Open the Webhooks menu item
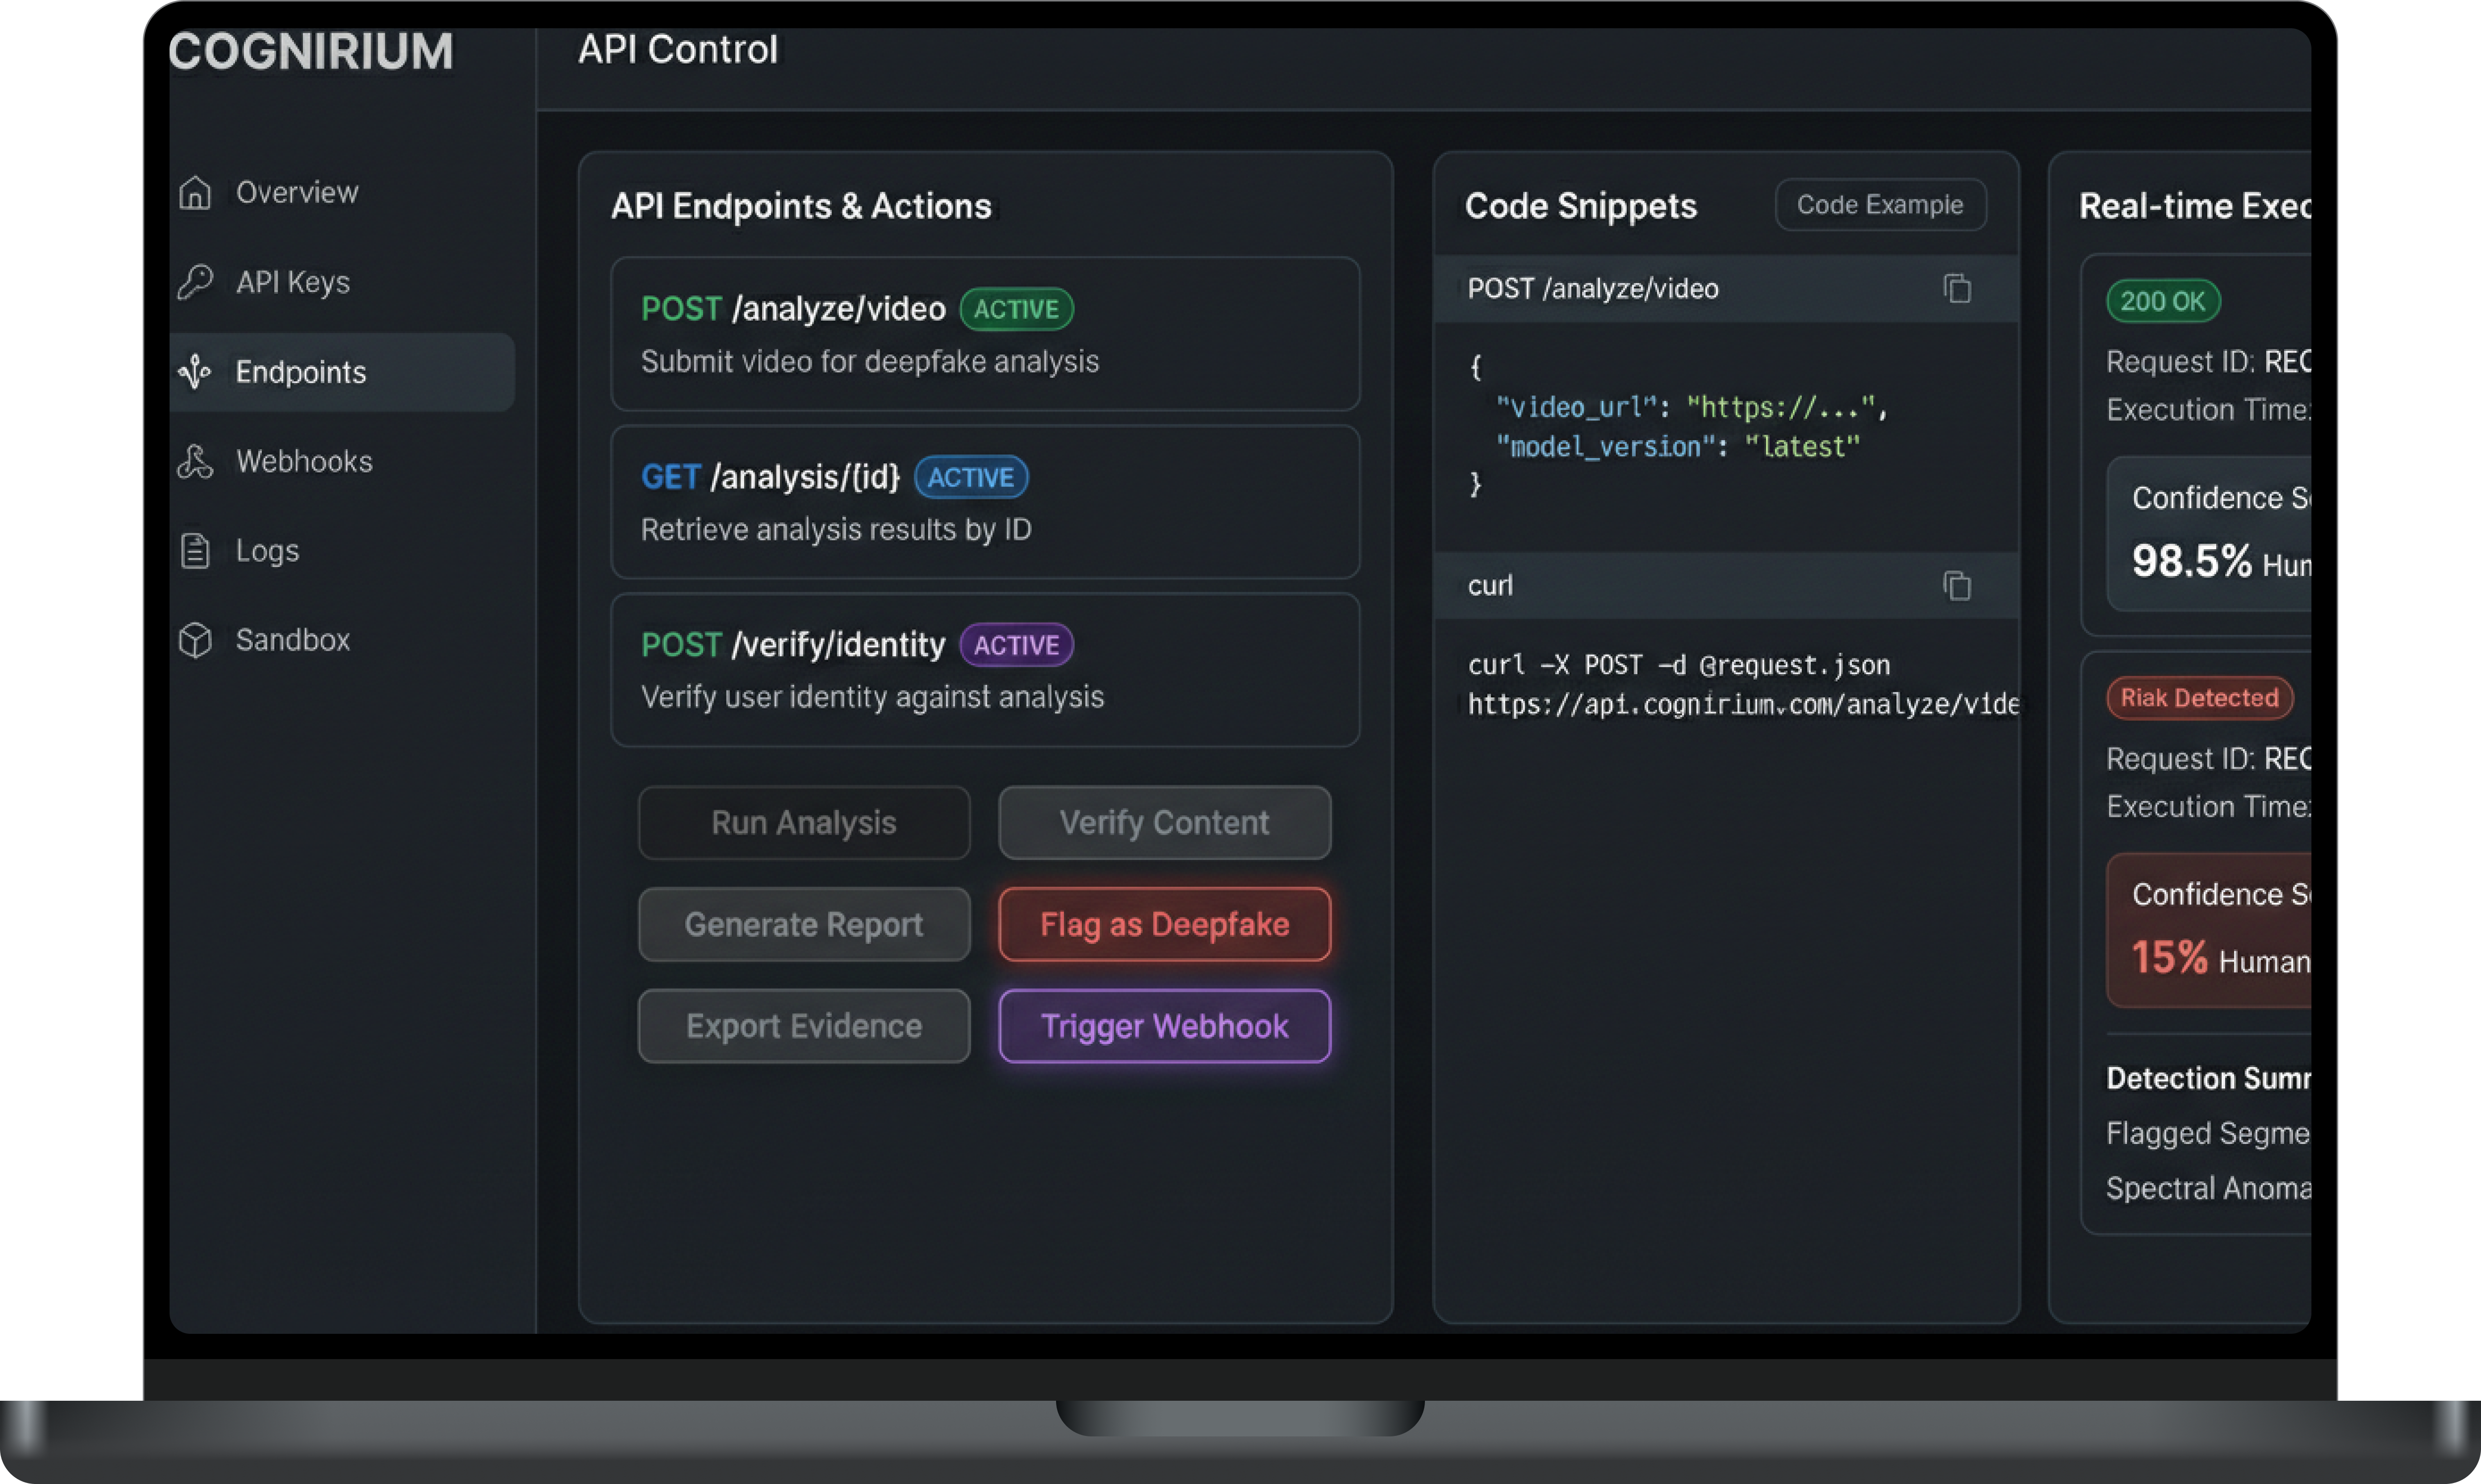2481x1484 pixels. pyautogui.click(x=304, y=461)
